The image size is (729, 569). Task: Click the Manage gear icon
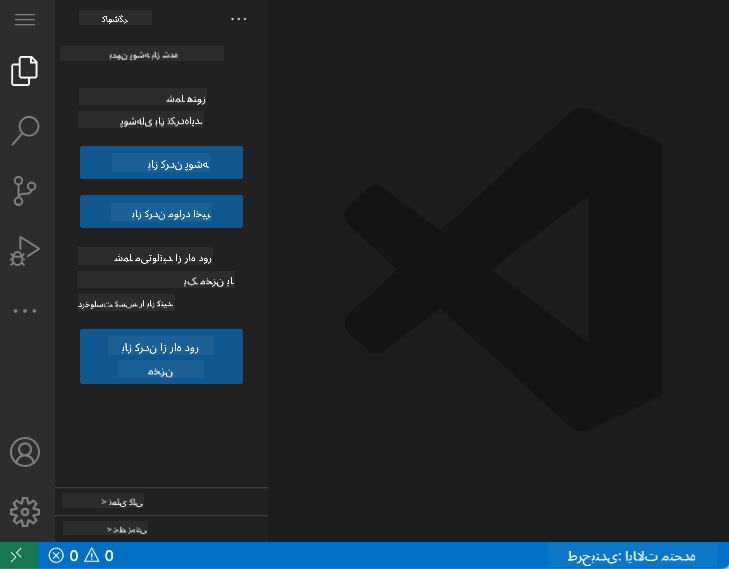(25, 511)
